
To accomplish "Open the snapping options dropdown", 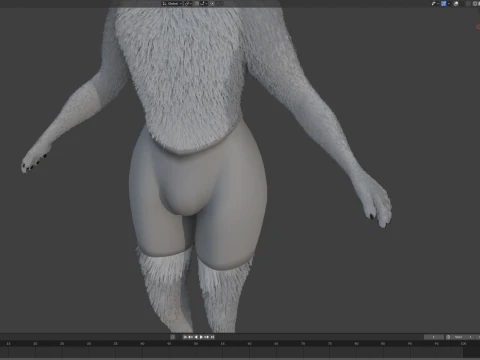I will point(204,3).
